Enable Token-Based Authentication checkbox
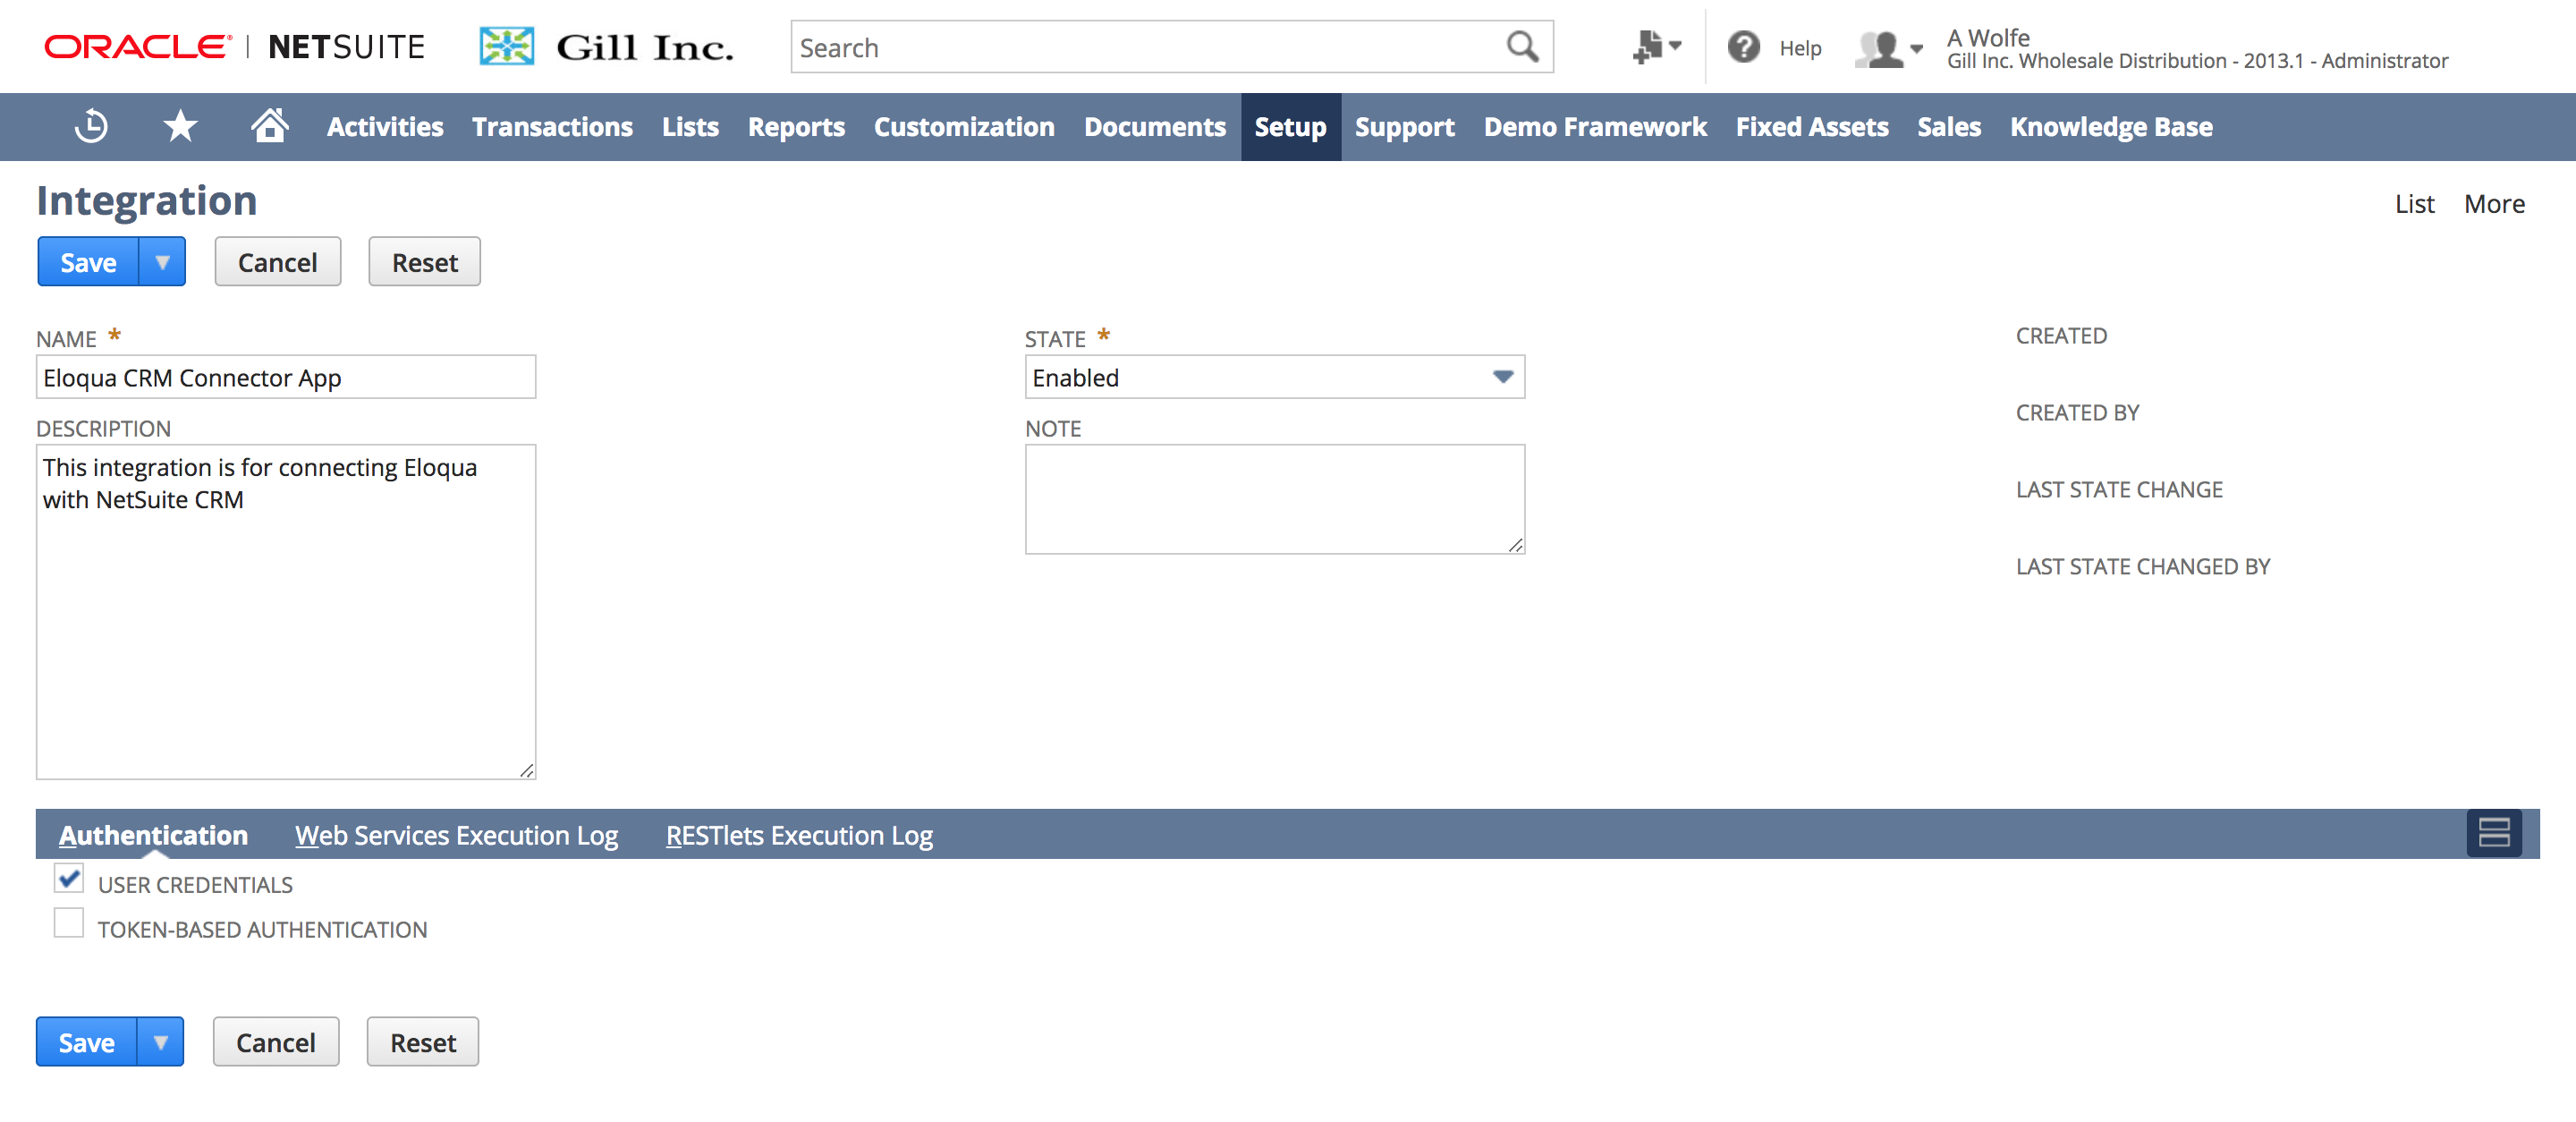The image size is (2576, 1122). click(69, 924)
